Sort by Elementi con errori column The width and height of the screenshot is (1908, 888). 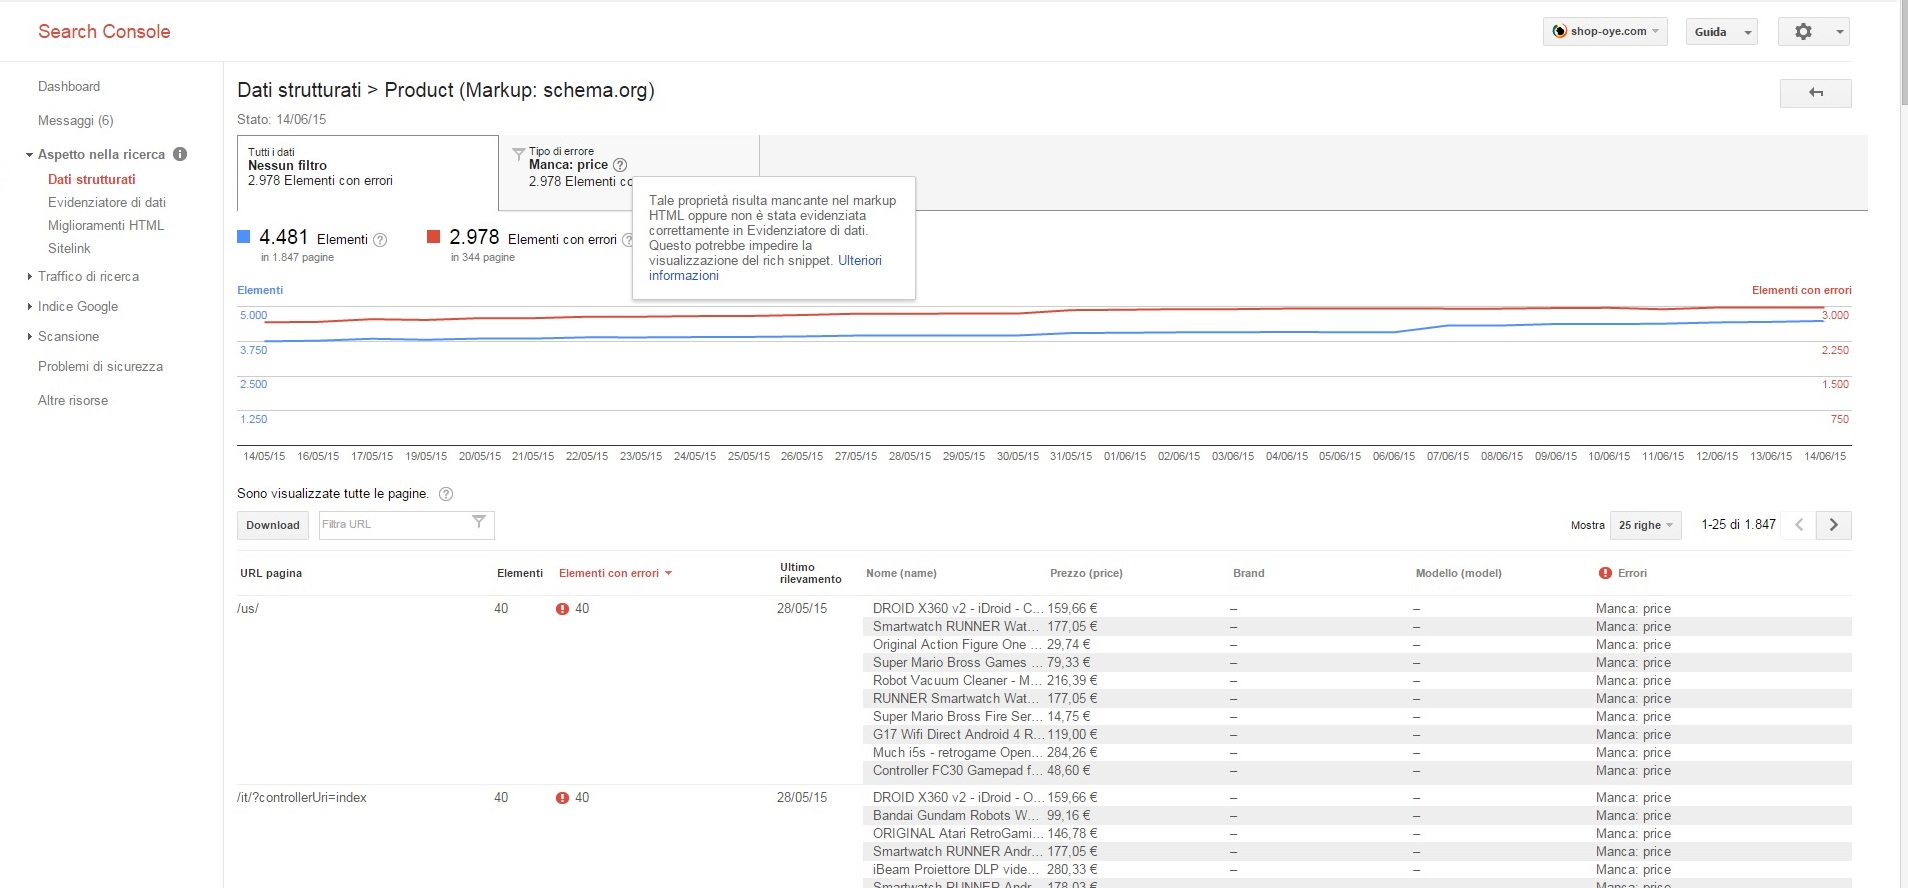tap(615, 573)
